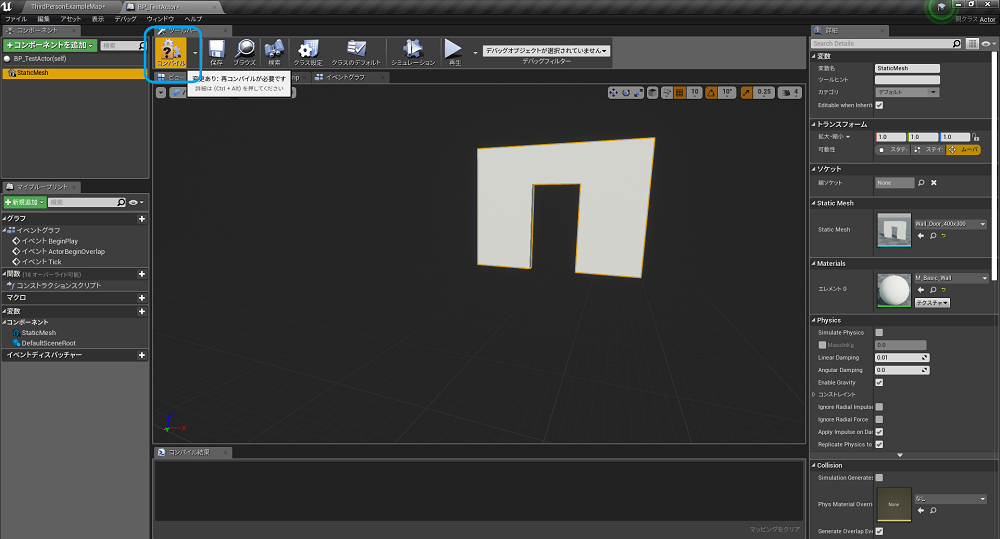This screenshot has height=539, width=1000.
Task: Open 編集 menu
Action: (43, 19)
